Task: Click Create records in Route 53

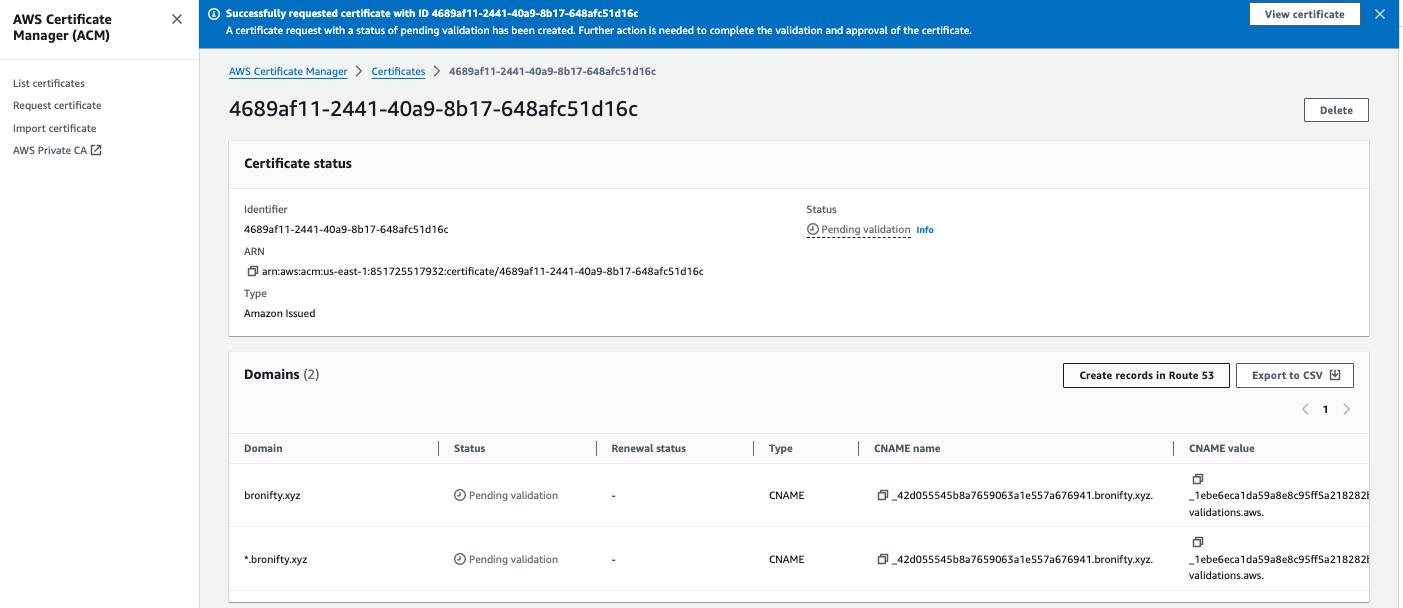Action: tap(1146, 376)
